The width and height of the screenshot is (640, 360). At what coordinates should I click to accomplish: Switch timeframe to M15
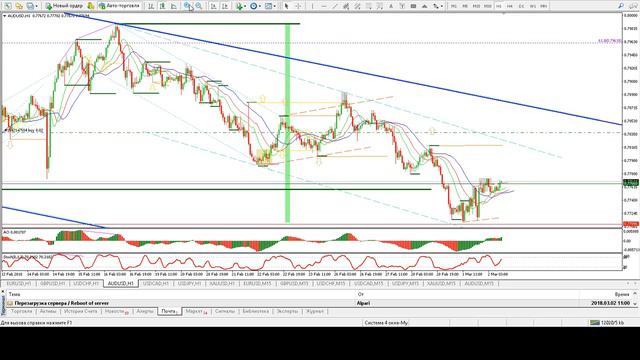coord(476,6)
